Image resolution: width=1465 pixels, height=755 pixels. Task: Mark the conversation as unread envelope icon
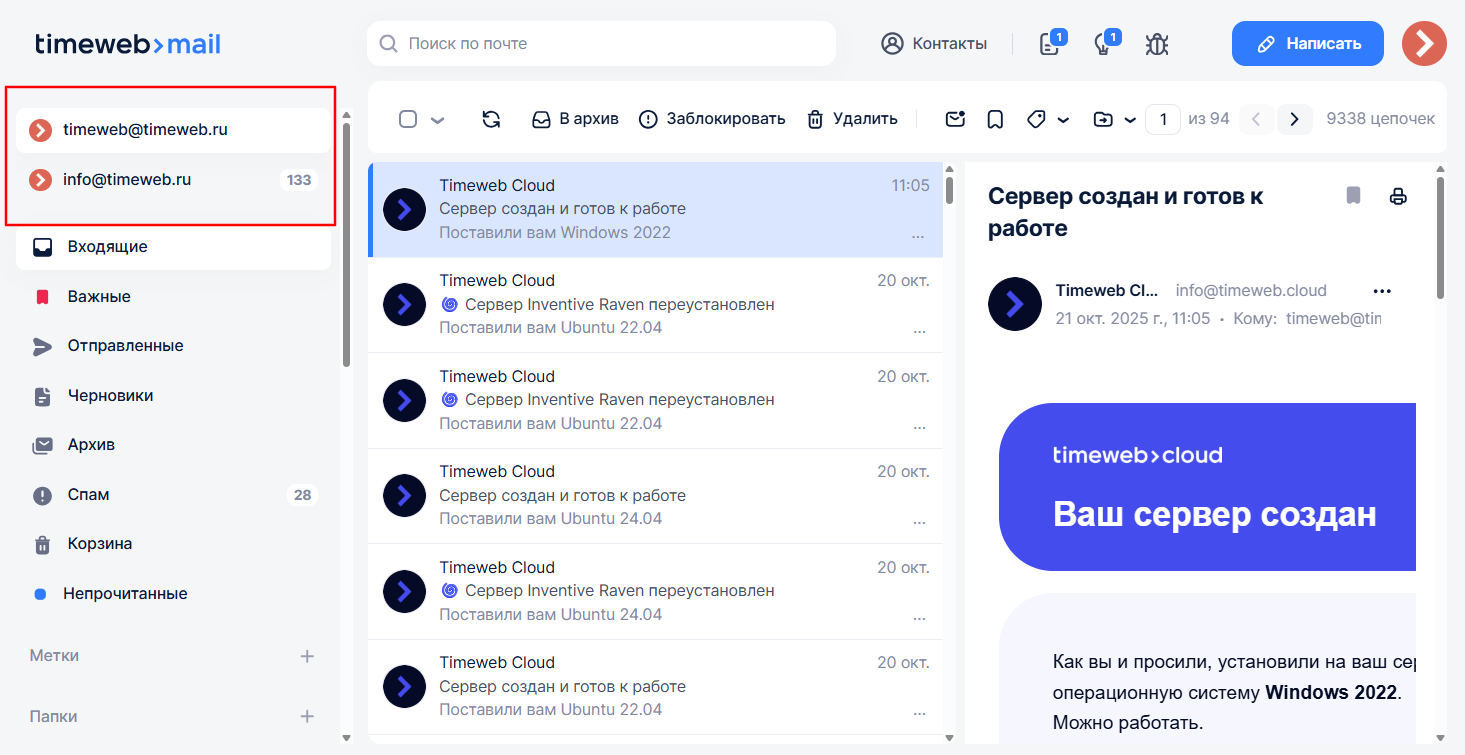point(955,118)
